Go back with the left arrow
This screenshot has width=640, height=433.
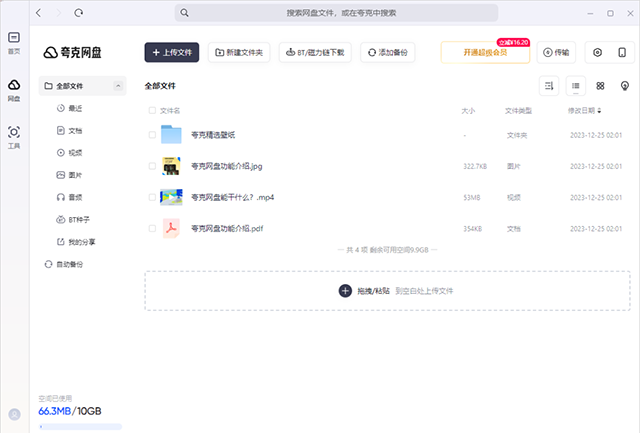39,13
